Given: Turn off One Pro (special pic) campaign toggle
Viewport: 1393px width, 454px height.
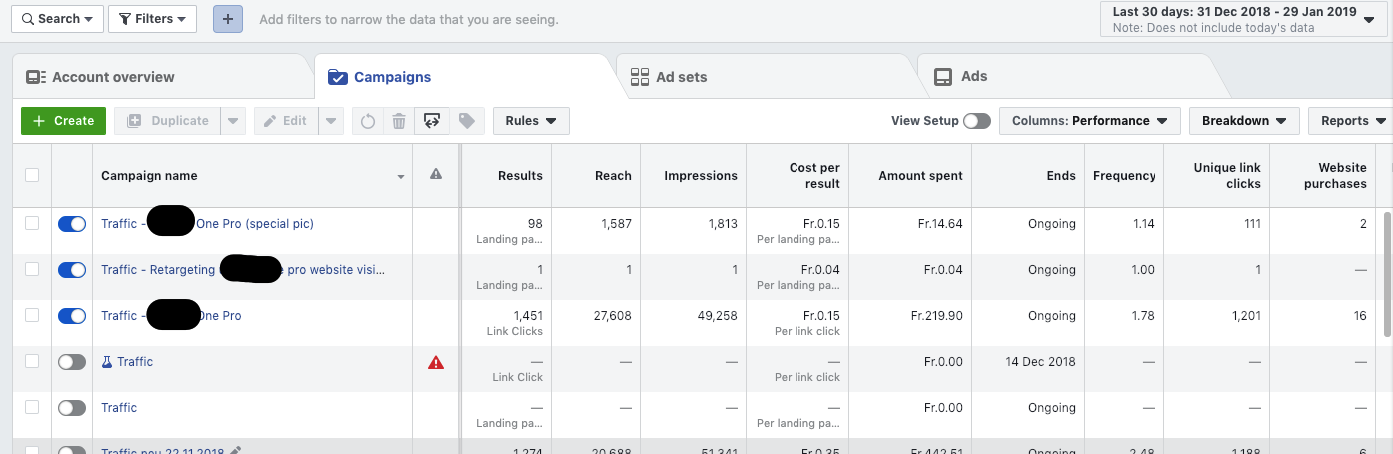Looking at the screenshot, I should tap(72, 224).
